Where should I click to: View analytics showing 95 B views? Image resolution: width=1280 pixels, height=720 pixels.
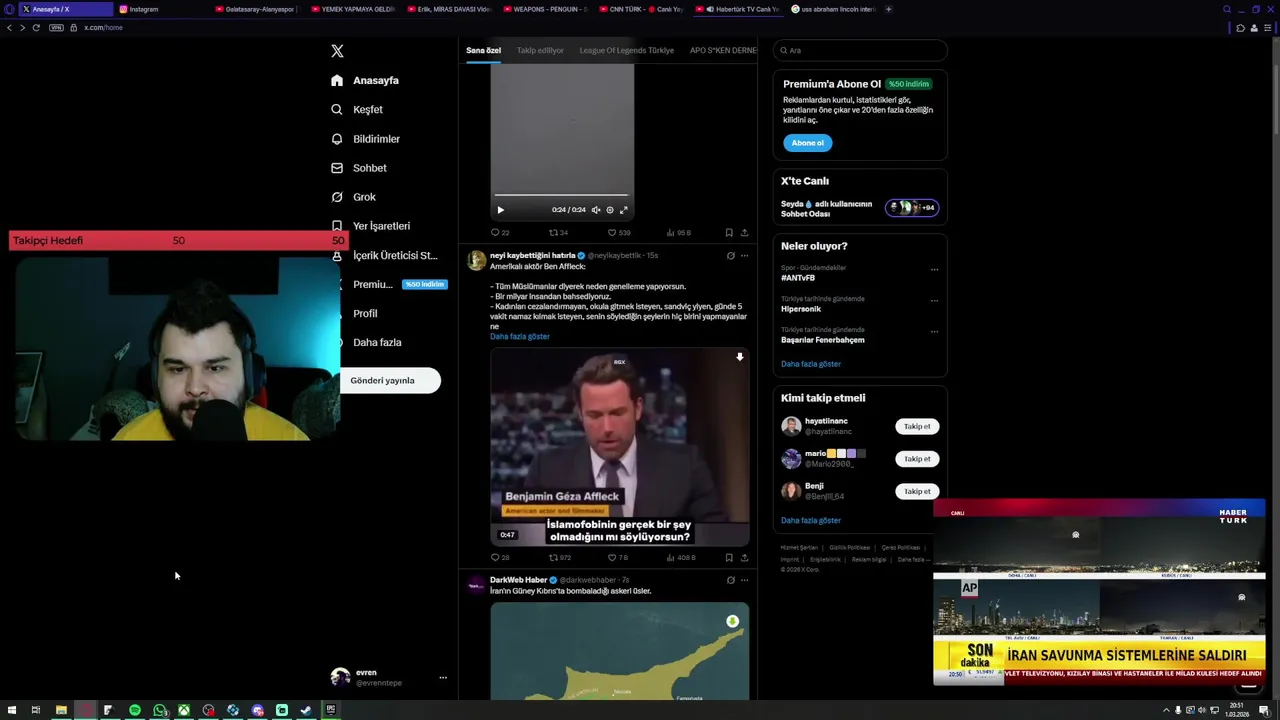coord(679,233)
